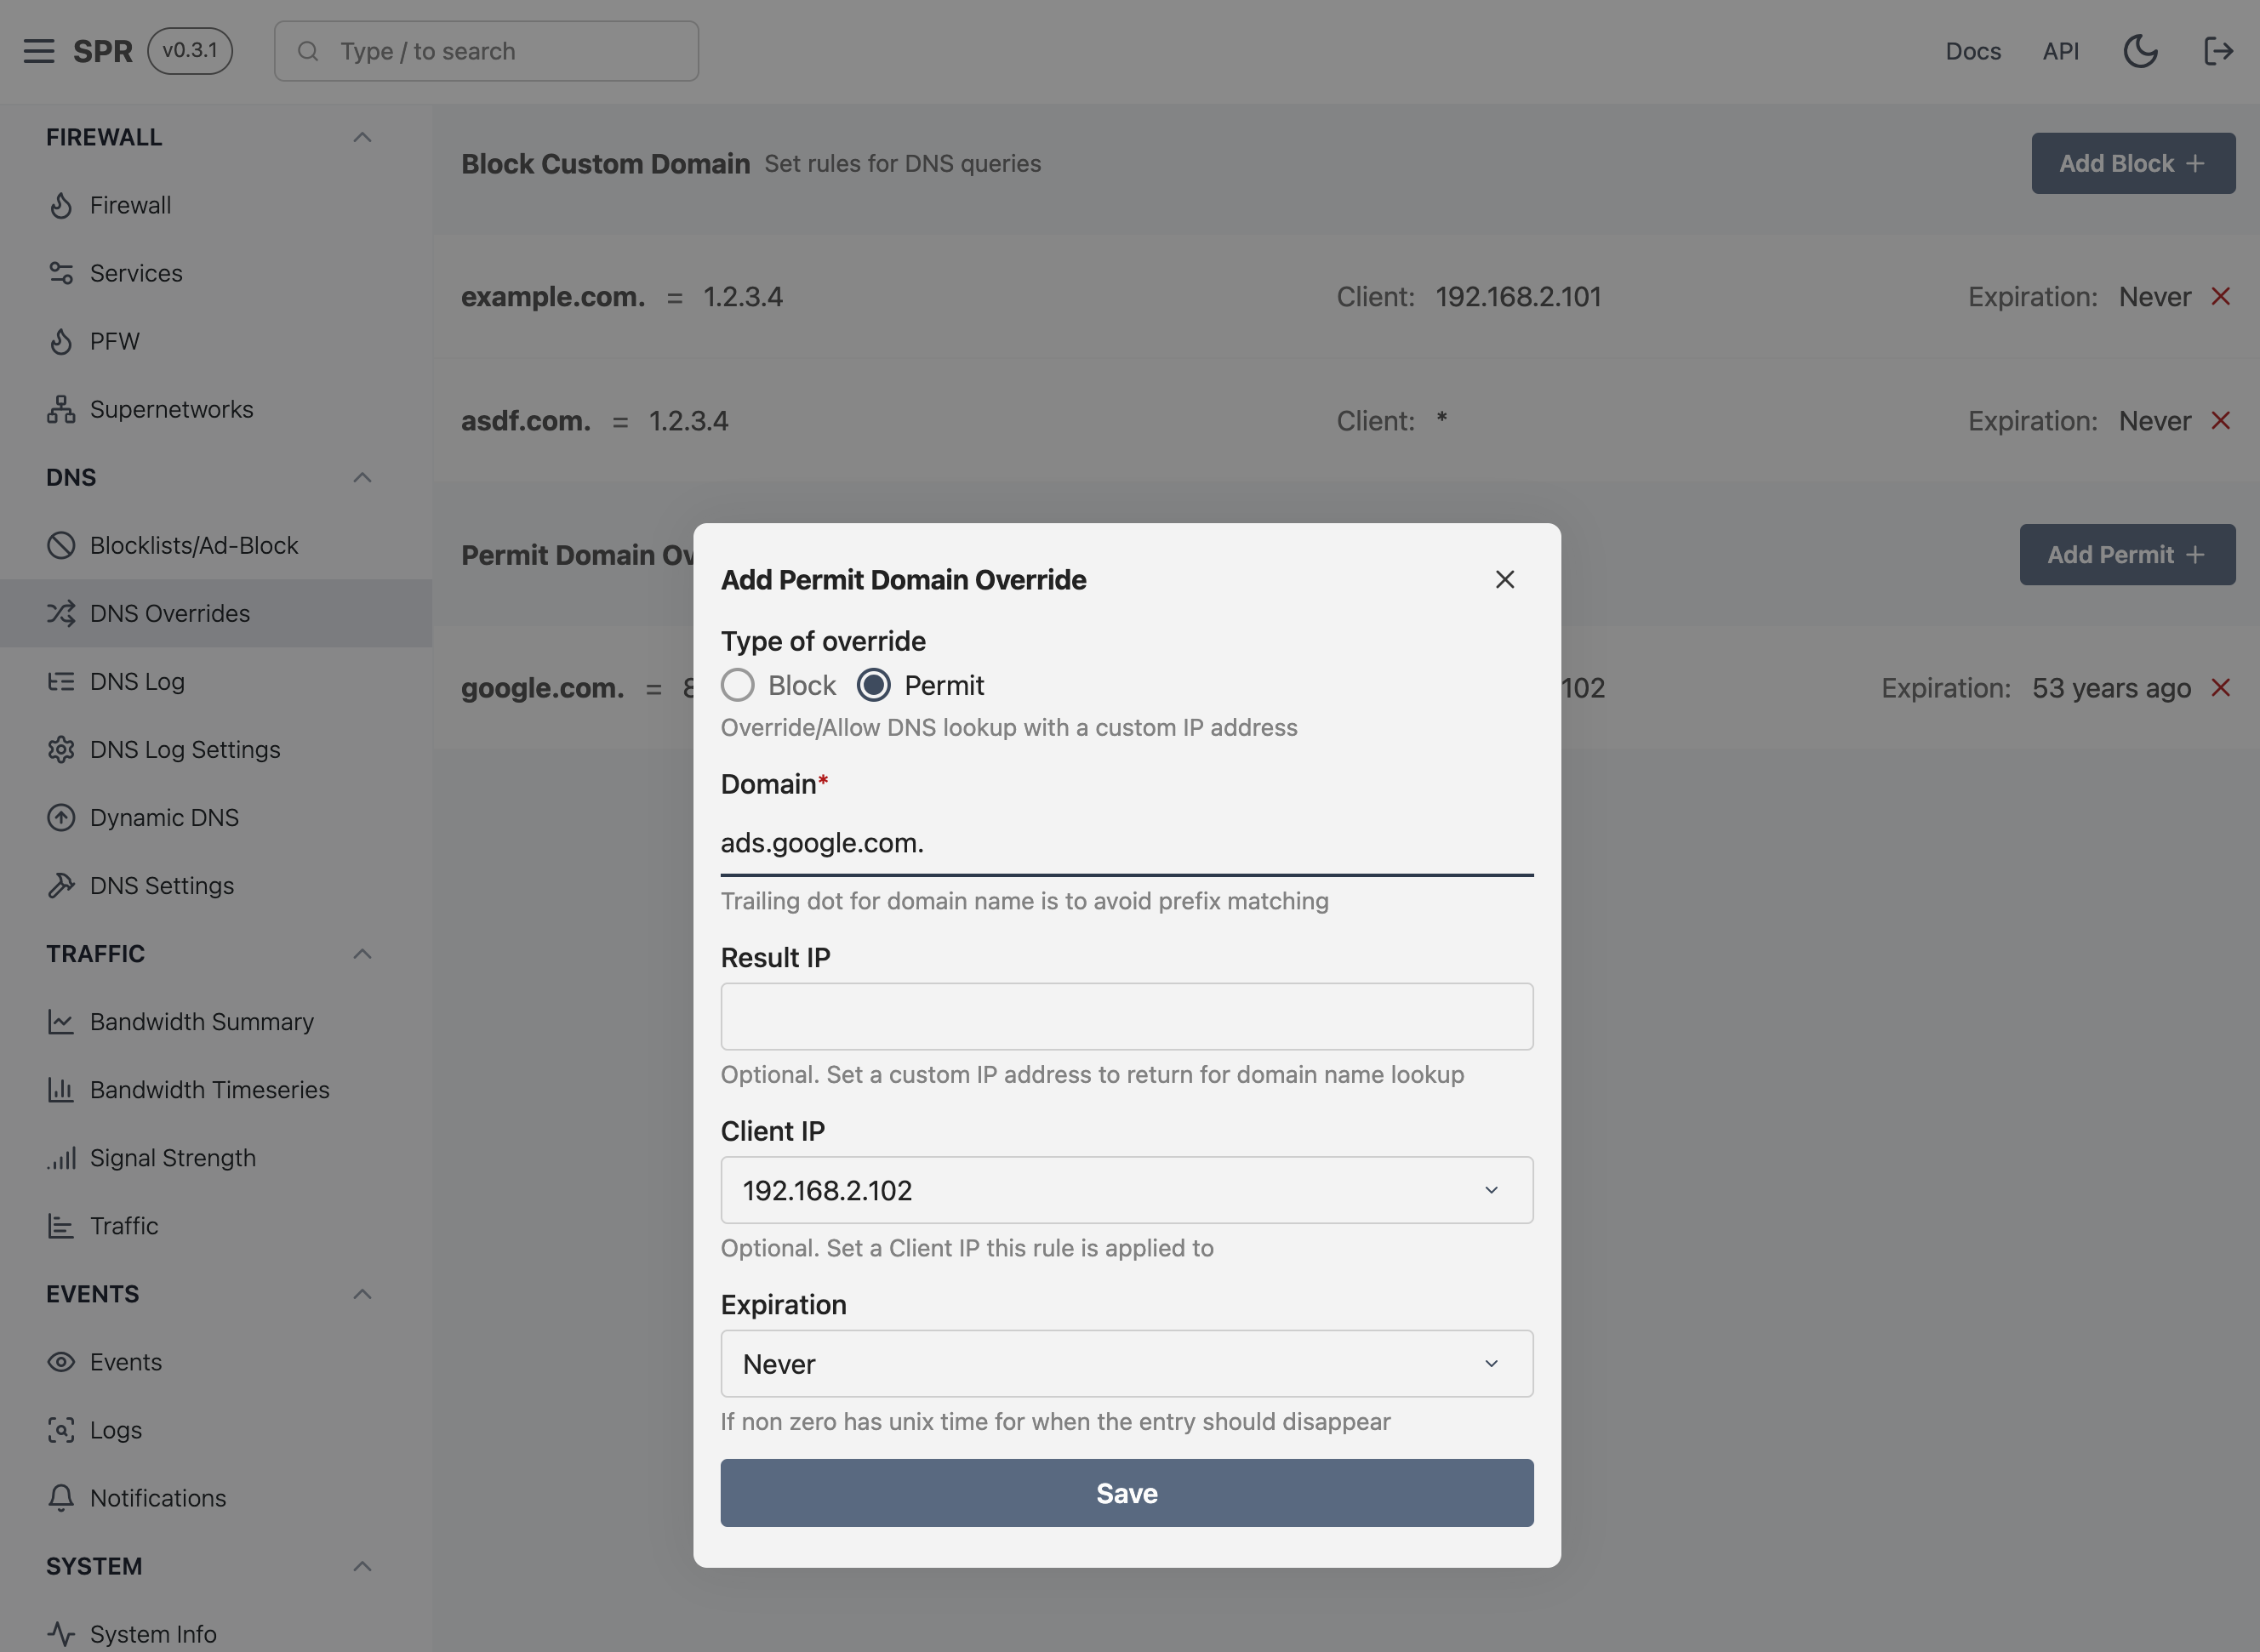Click the Notifications bell icon
Viewport: 2260px width, 1652px height.
click(x=61, y=1497)
